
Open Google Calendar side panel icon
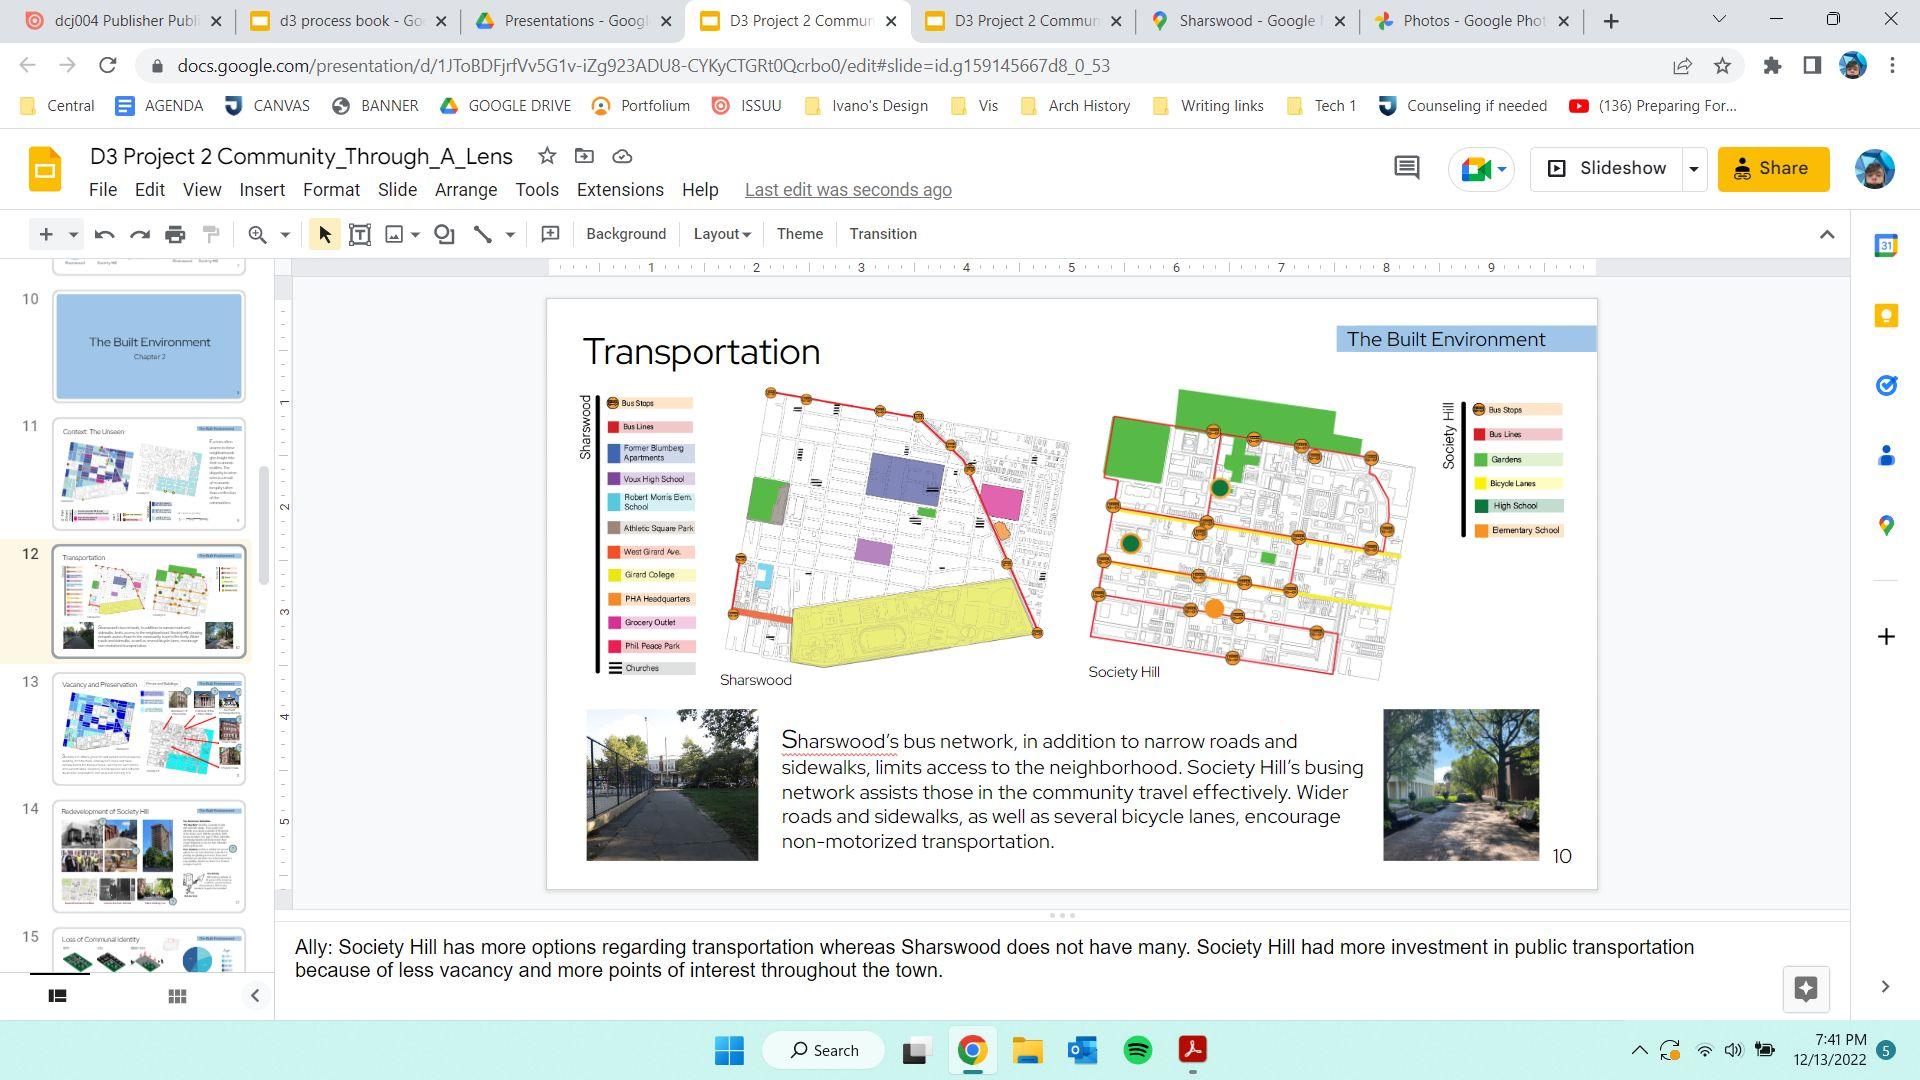click(x=1886, y=246)
